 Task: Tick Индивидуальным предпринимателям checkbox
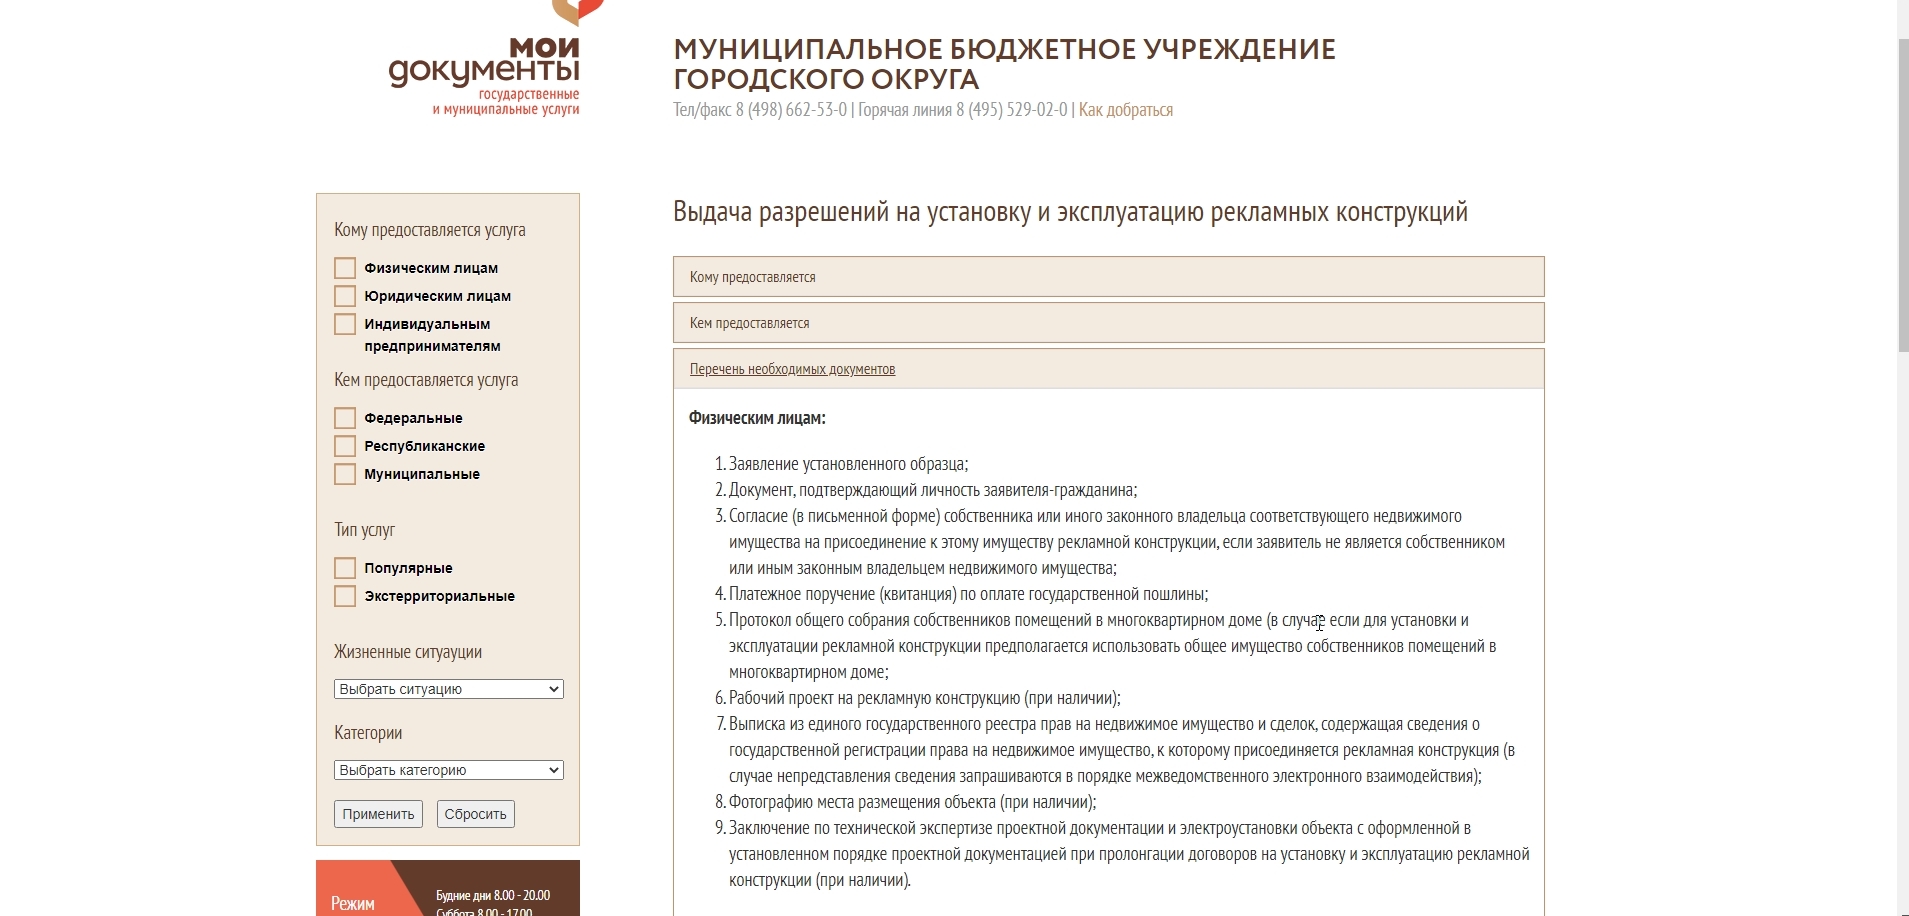click(345, 324)
